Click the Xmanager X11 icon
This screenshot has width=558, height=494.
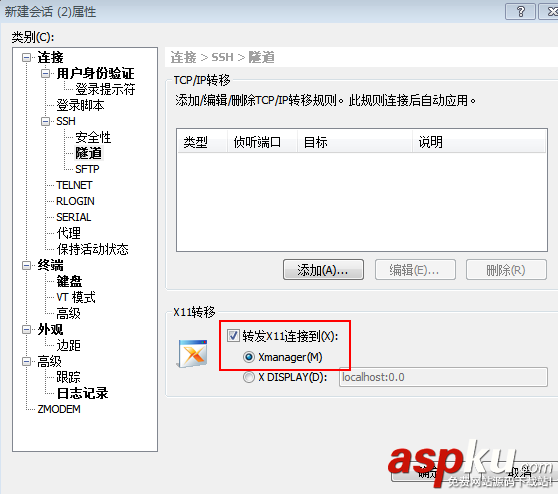pos(193,354)
